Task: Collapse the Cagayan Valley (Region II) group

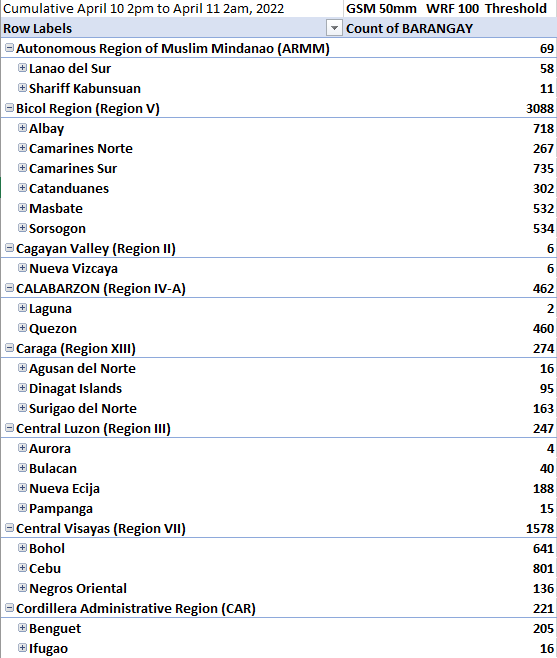Action: pos(9,248)
